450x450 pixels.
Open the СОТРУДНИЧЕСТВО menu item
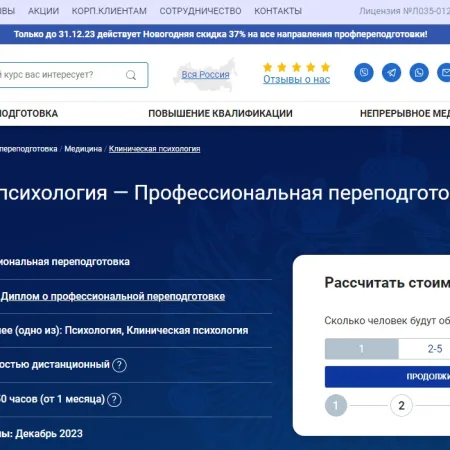coord(200,11)
